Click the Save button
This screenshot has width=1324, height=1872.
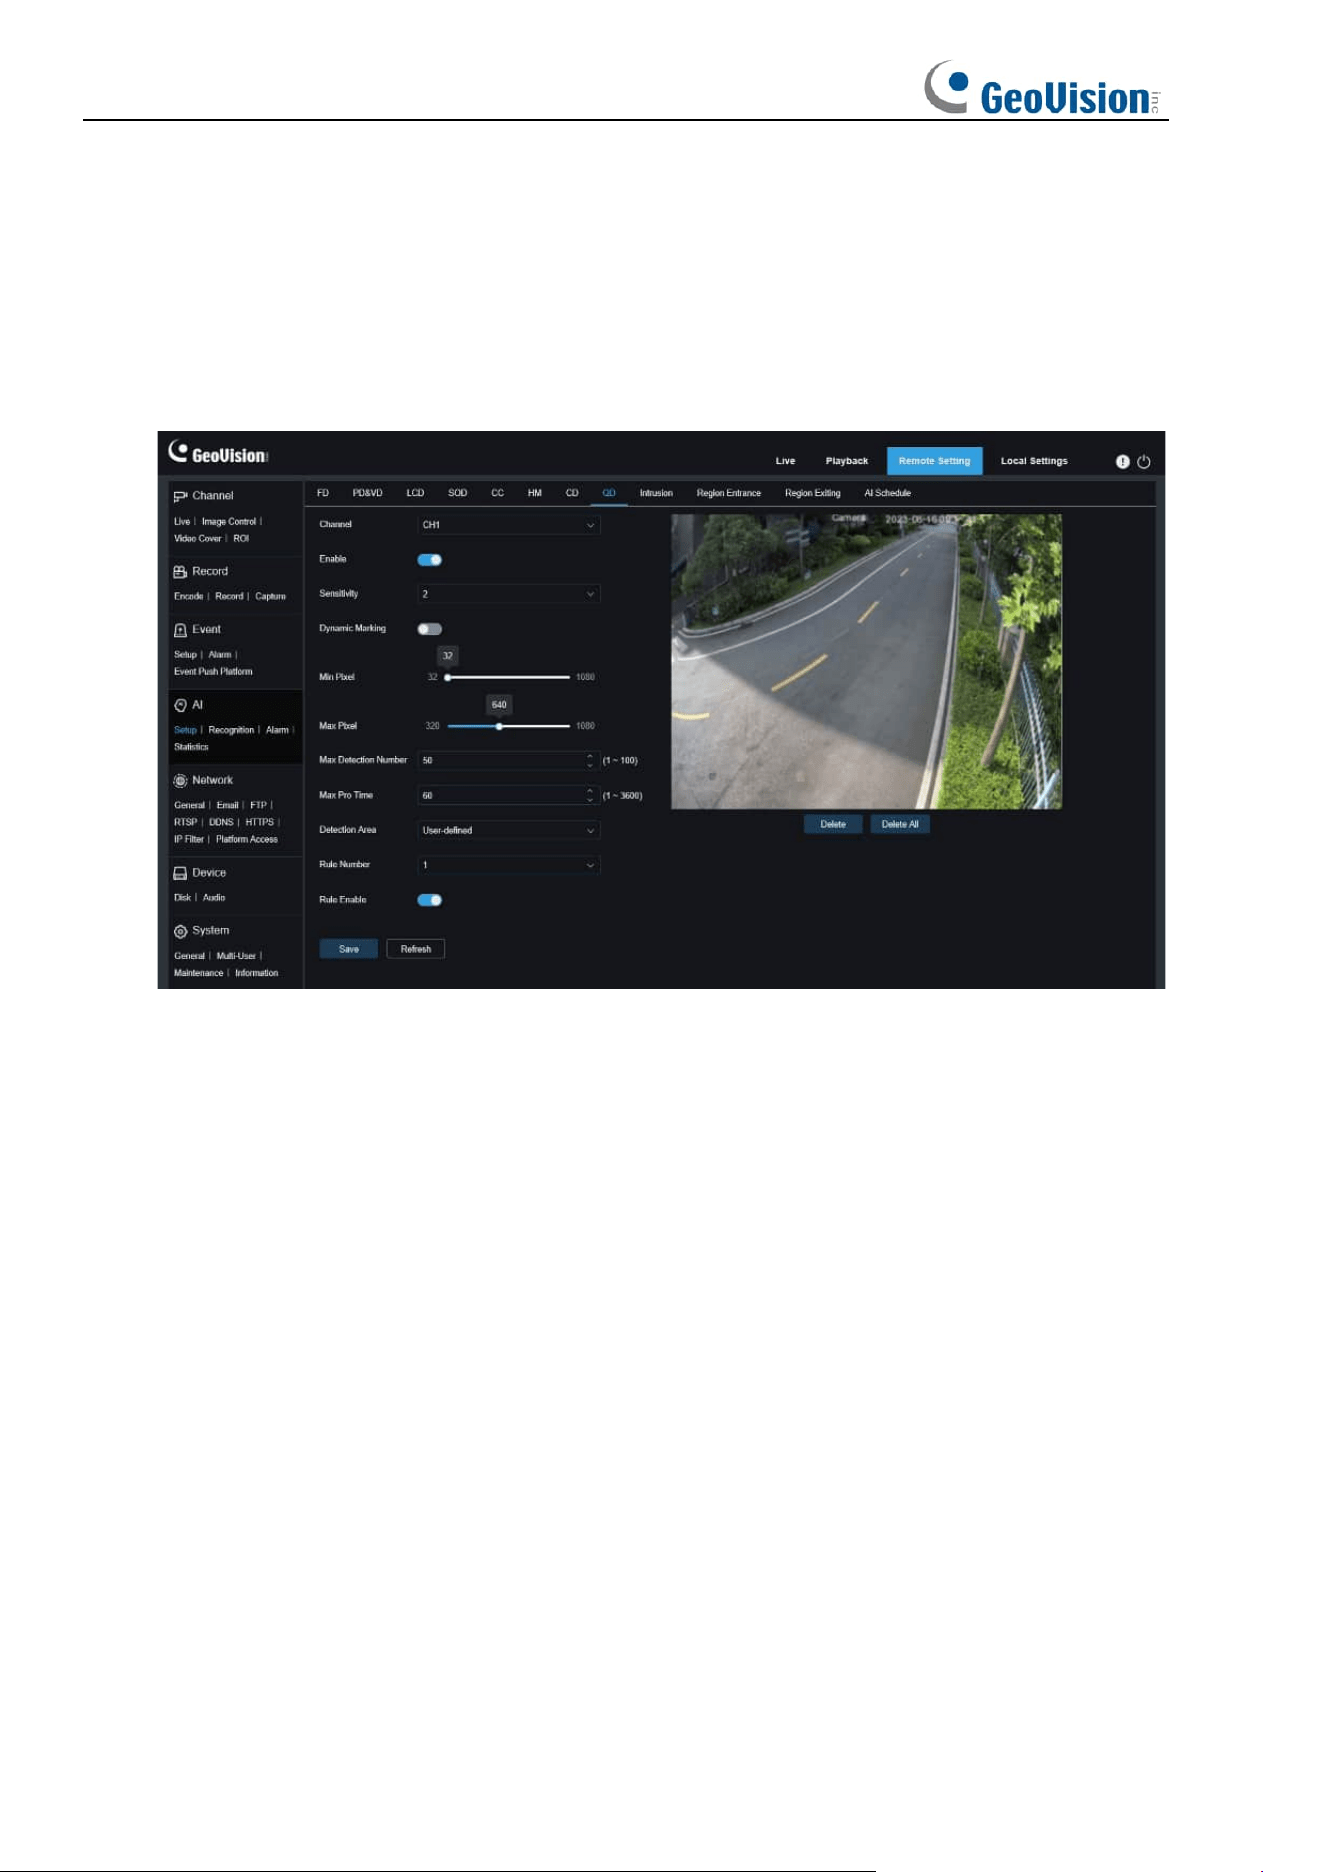click(348, 949)
